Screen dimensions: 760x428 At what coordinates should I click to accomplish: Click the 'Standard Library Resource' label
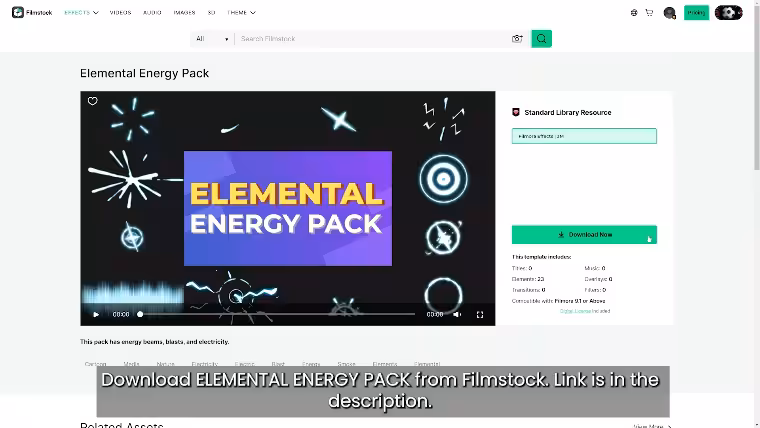click(568, 112)
